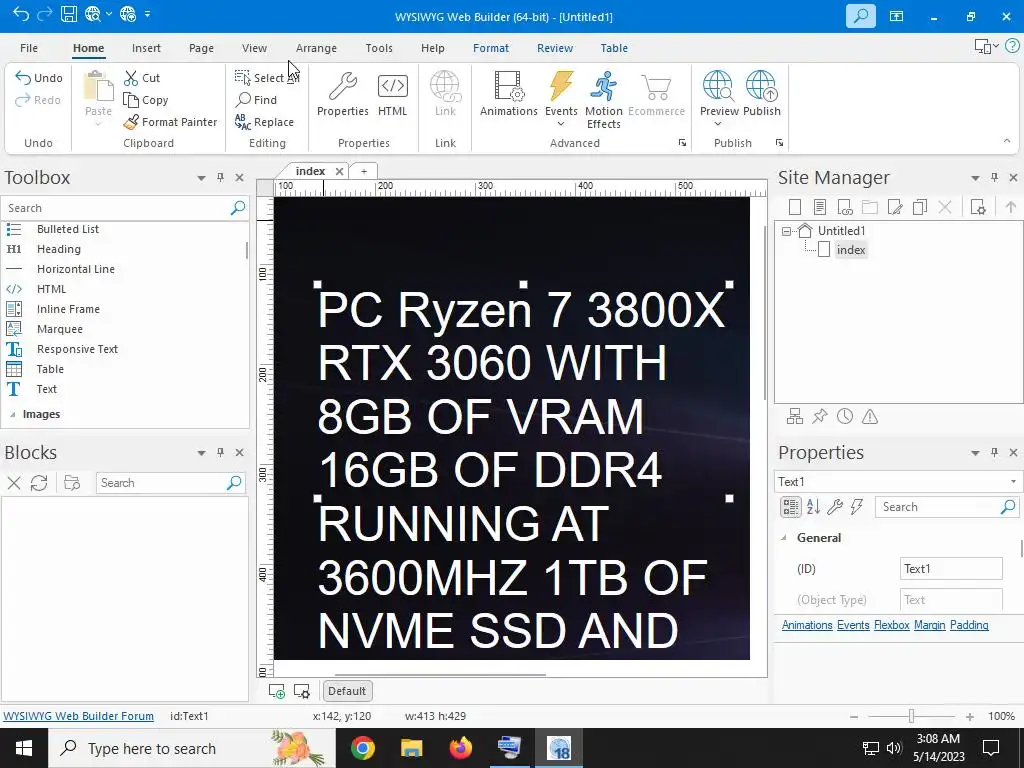Viewport: 1024px width, 768px height.
Task: Add a new tab with plus button
Action: click(364, 171)
